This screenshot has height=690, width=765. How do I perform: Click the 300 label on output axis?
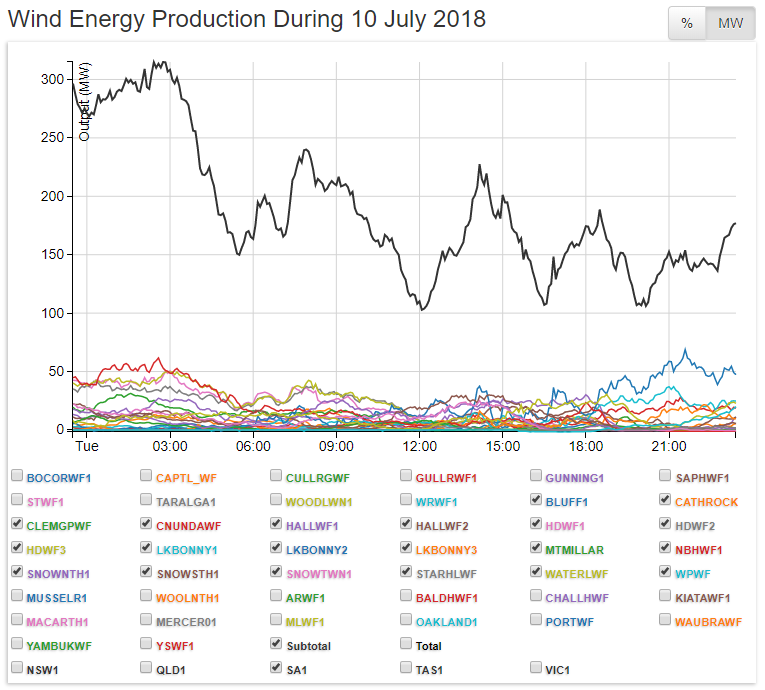pos(52,79)
